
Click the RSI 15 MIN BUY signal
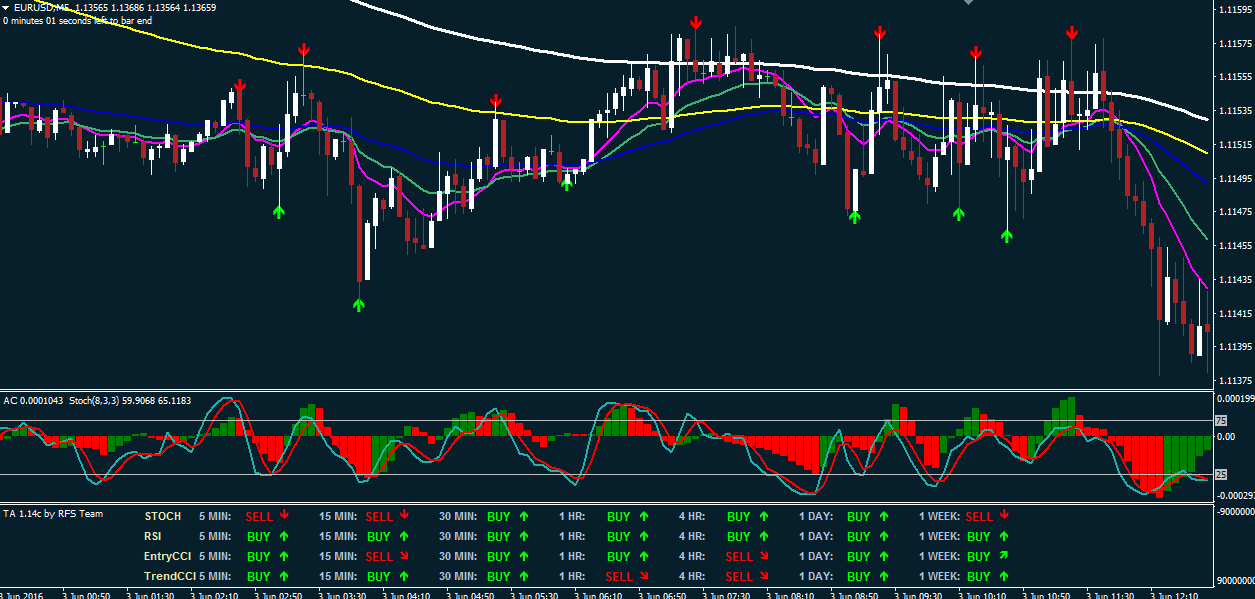click(379, 537)
